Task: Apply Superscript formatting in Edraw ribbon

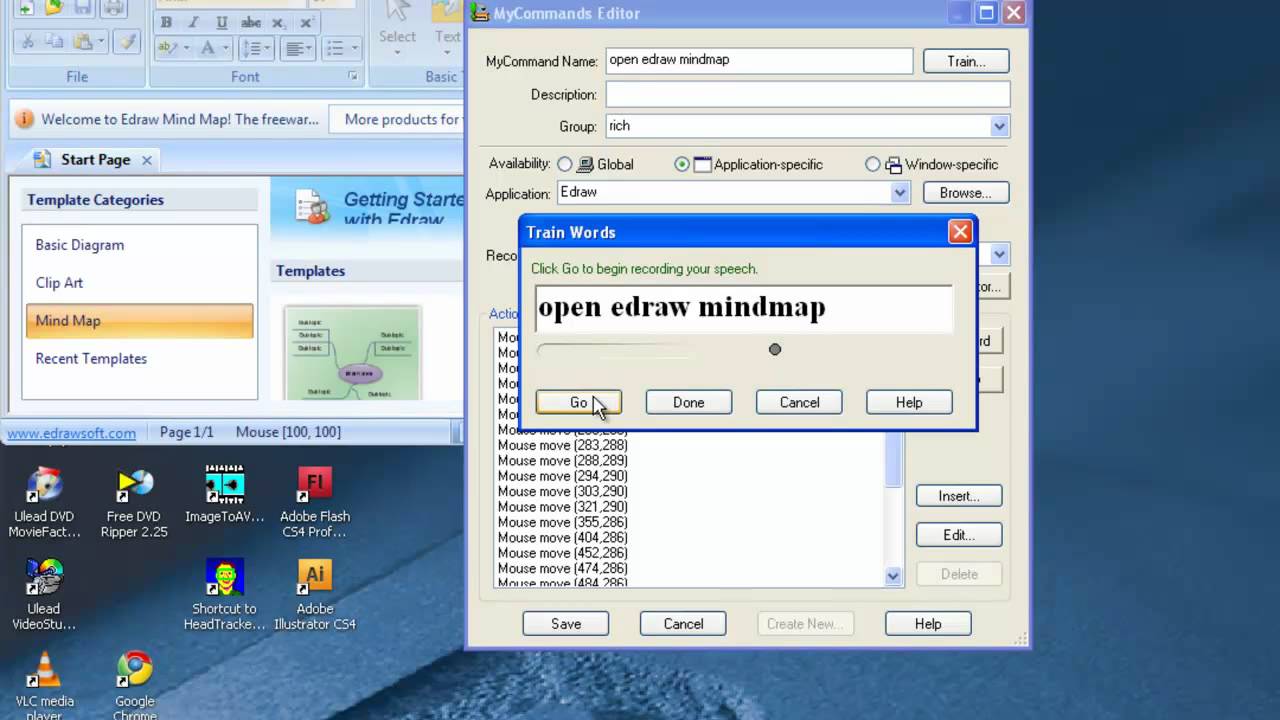Action: pyautogui.click(x=306, y=22)
